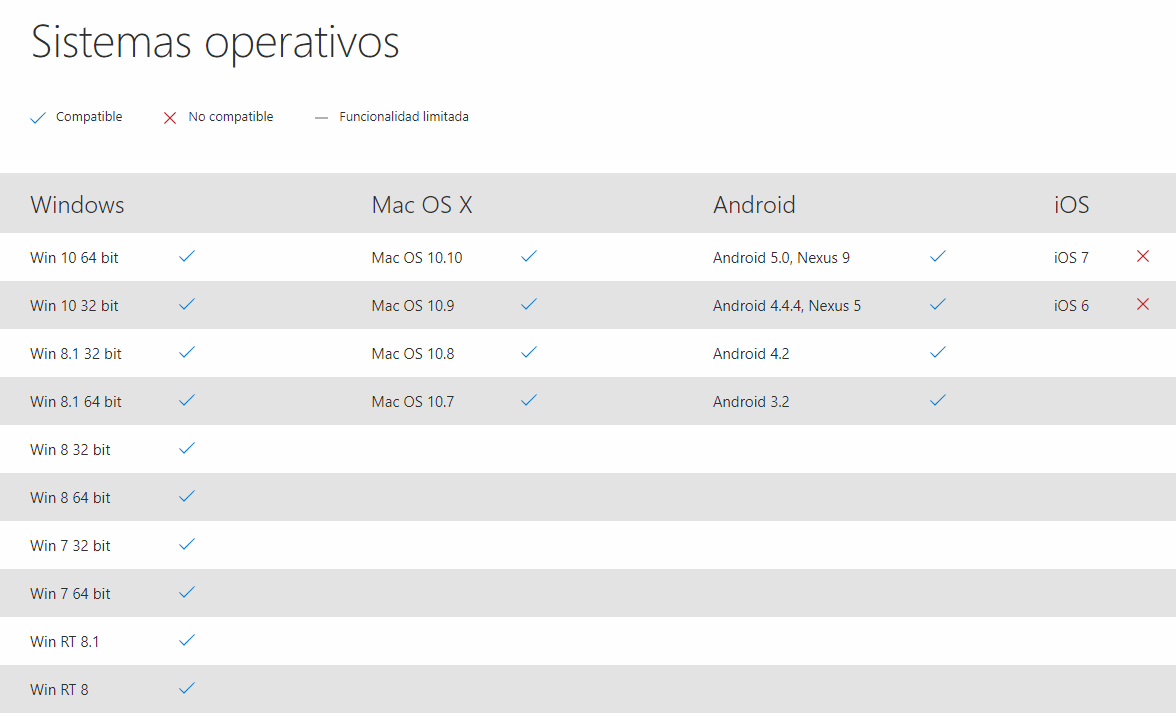Viewport: 1176px width, 717px height.
Task: Click the checkmark in the Win RT 8 row
Action: [187, 688]
